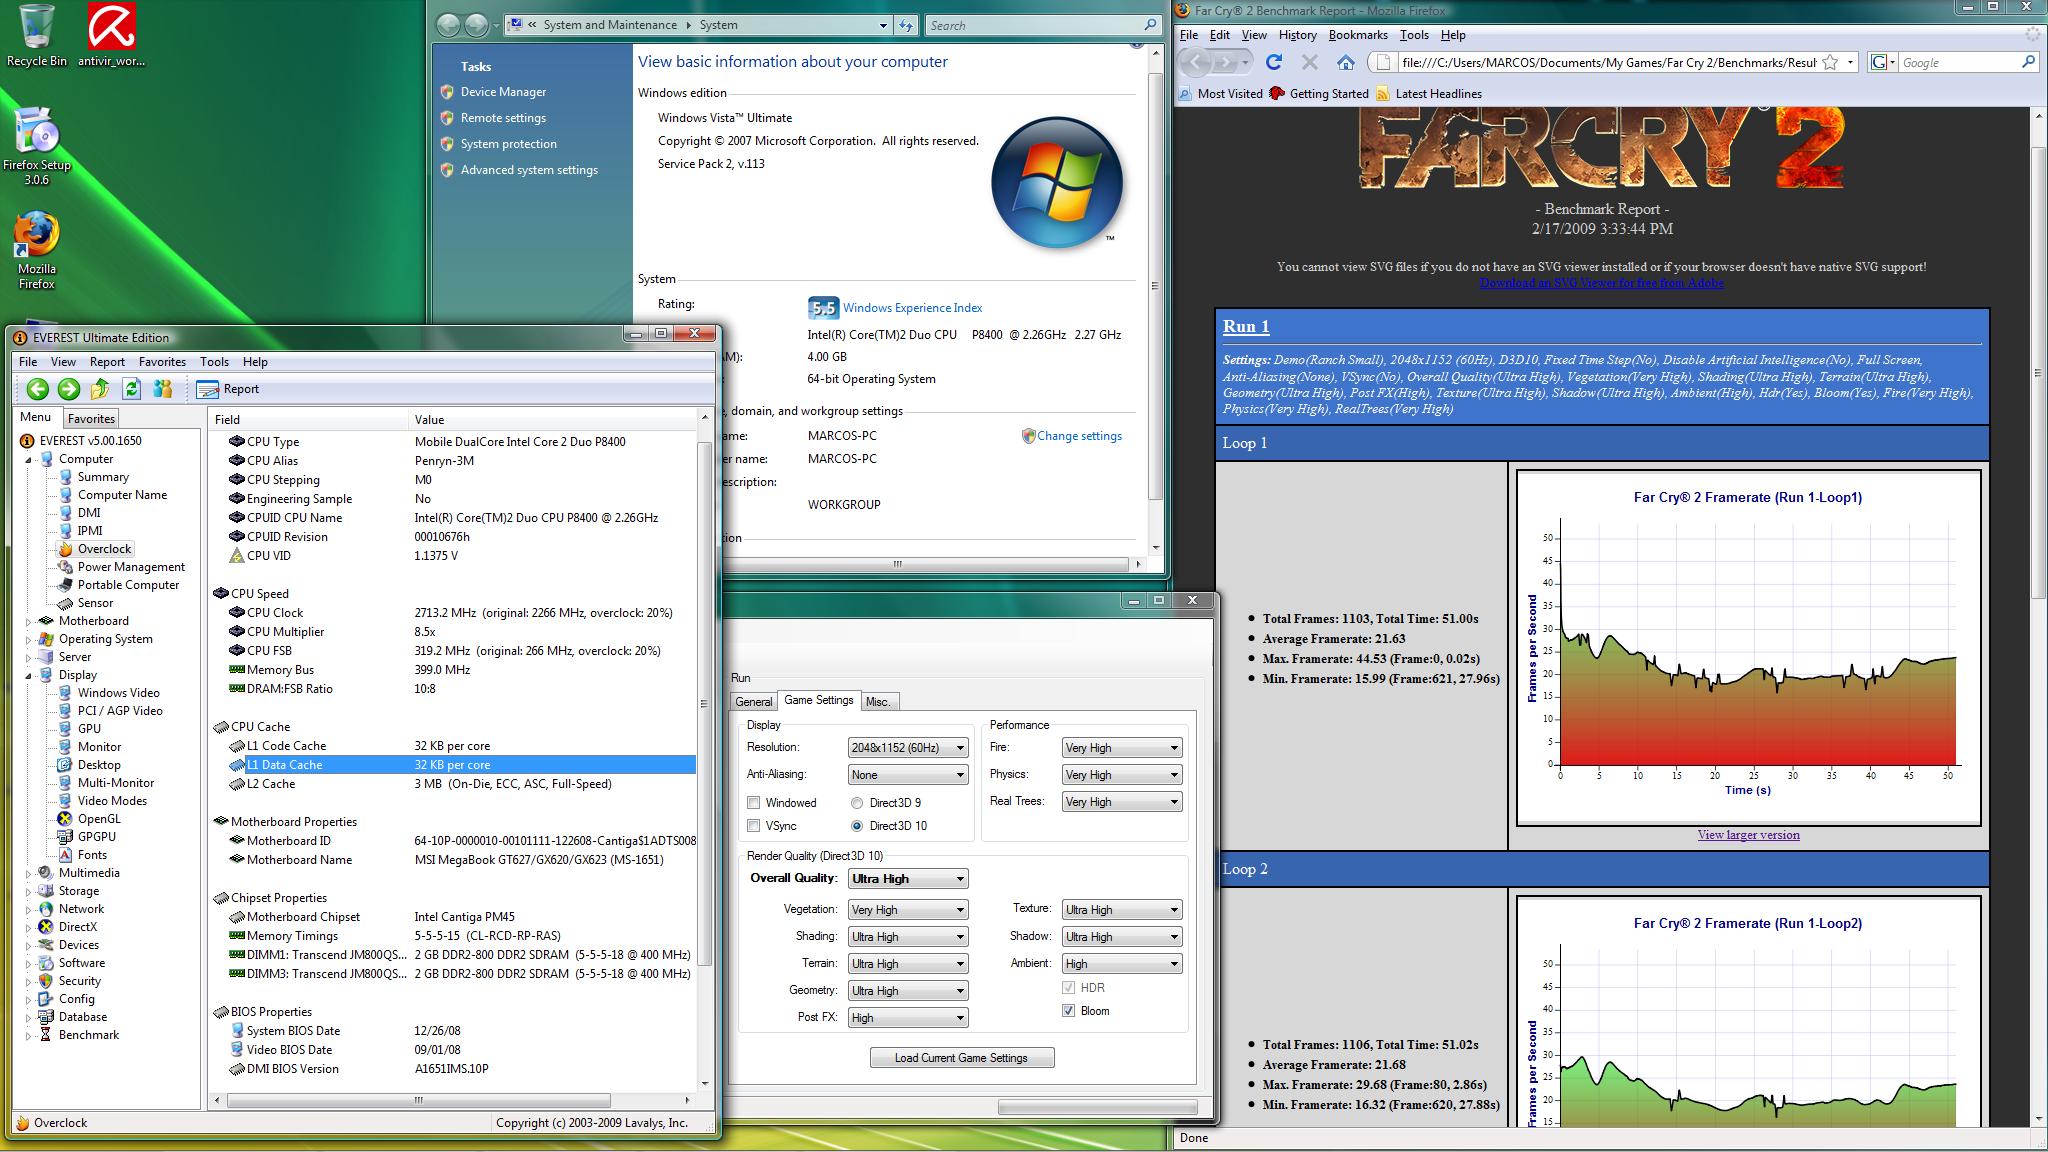Screen dimensions: 2048x1152
Task: Expand Motherboard node in EVEREST tree
Action: tap(29, 621)
